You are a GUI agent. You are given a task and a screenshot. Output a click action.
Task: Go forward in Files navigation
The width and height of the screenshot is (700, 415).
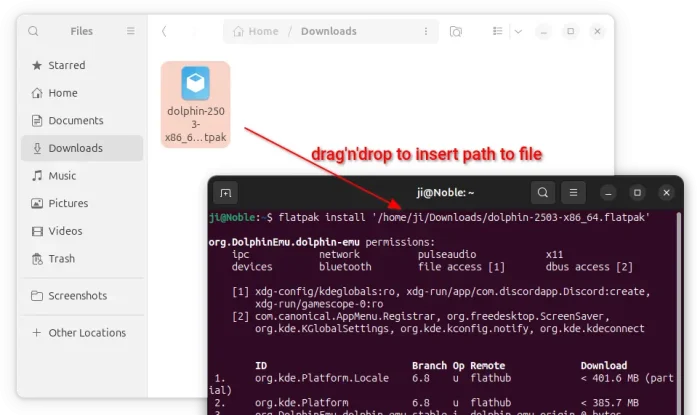(194, 31)
